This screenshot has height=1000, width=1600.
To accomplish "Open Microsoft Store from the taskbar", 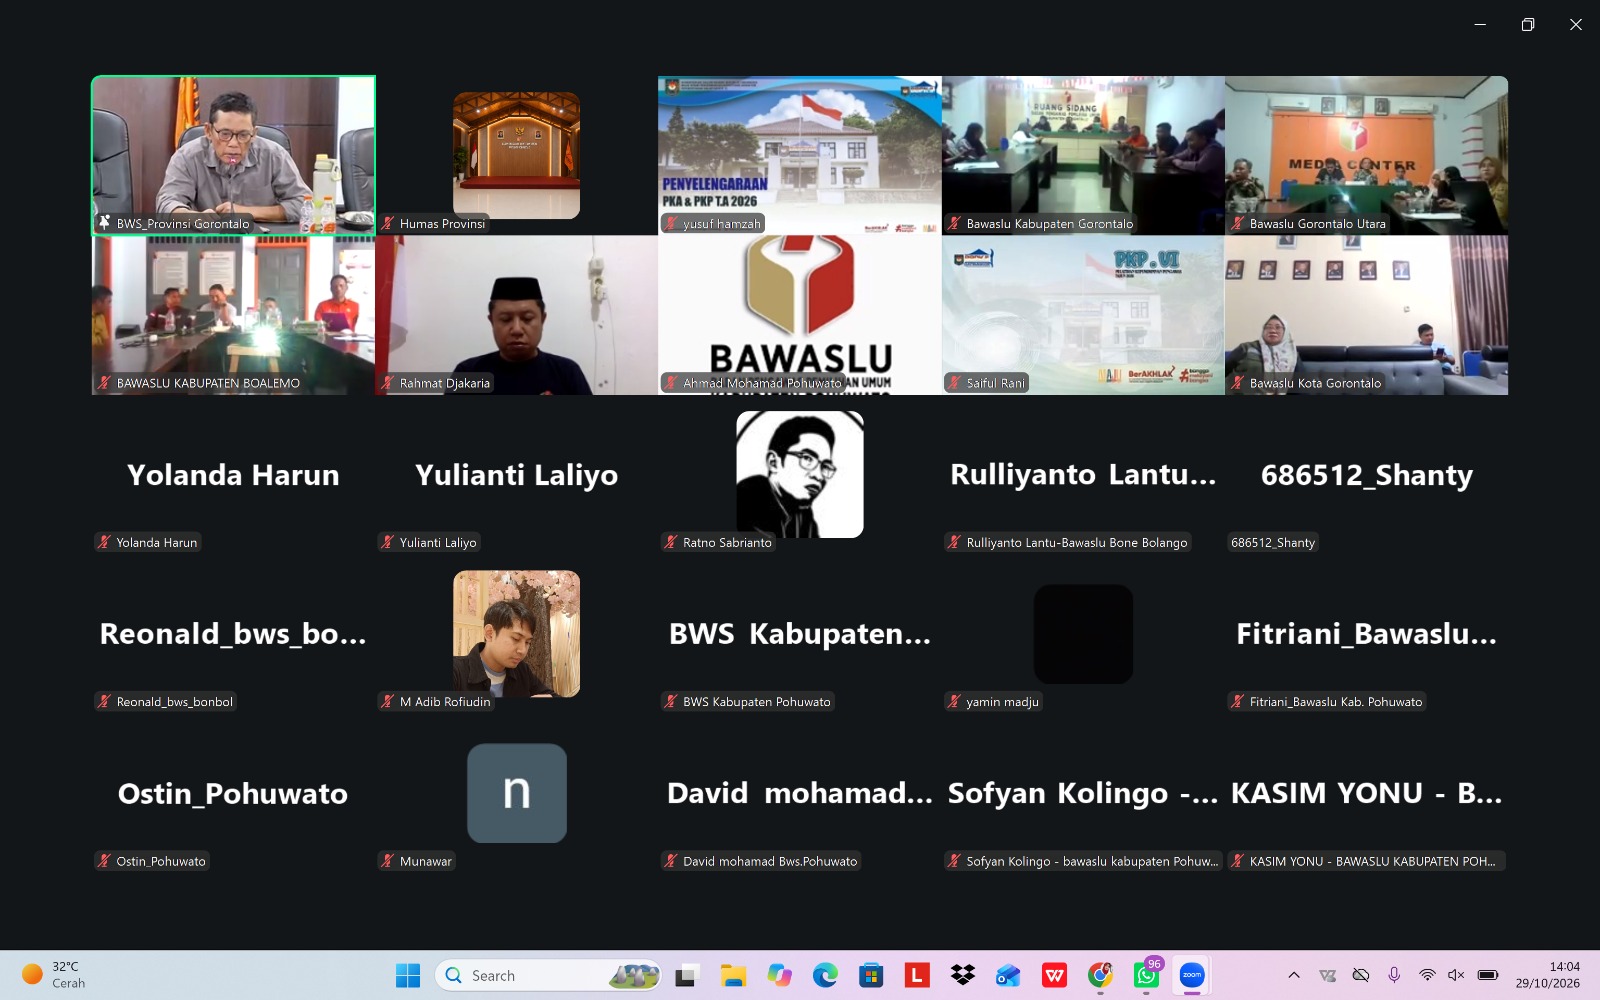I will [x=871, y=976].
